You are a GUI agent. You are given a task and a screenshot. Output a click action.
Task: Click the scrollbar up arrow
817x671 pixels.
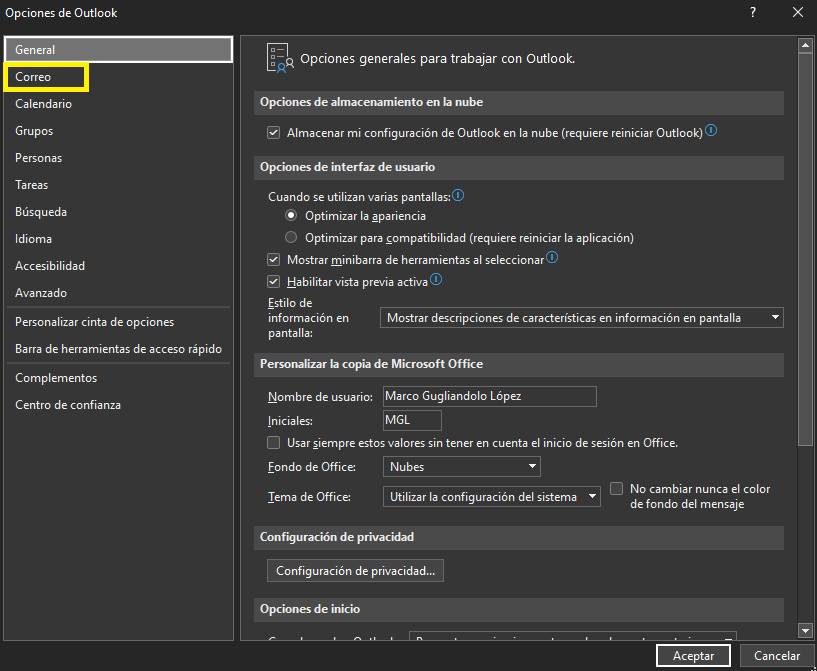click(806, 45)
